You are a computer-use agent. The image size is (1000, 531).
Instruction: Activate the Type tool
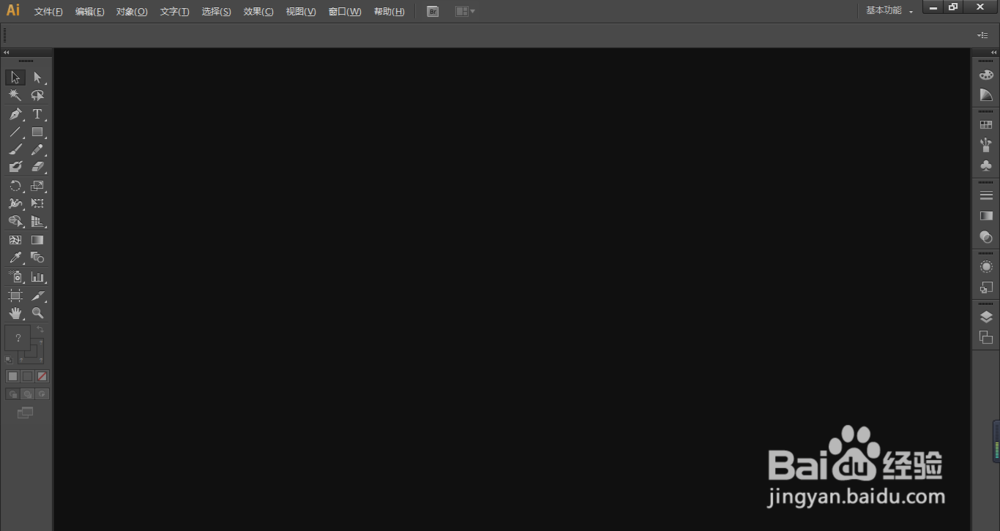click(38, 114)
